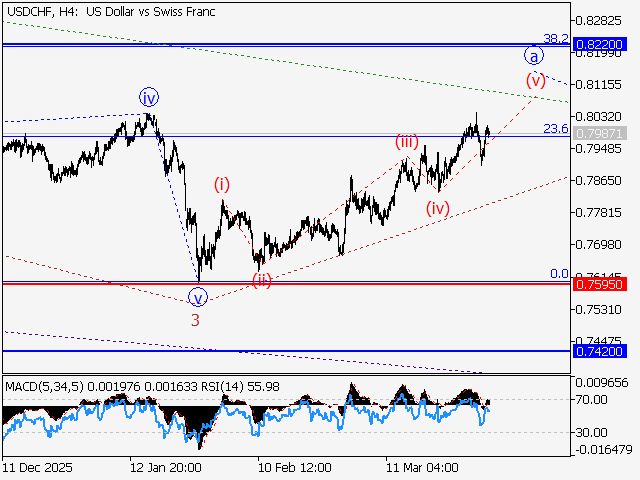Click the circled blue 'v' wave marker
The height and width of the screenshot is (480, 640).
pyautogui.click(x=198, y=297)
